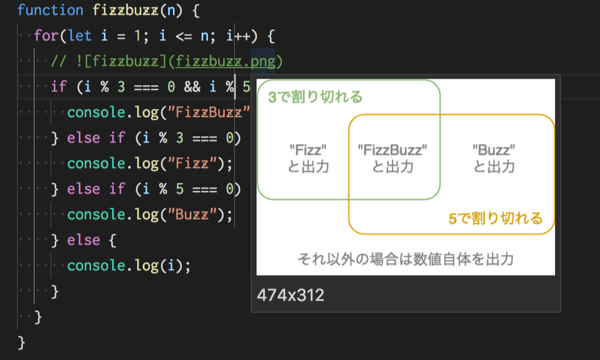
Task: Click the else if (i % 5 === 0) line
Action: pos(146,189)
